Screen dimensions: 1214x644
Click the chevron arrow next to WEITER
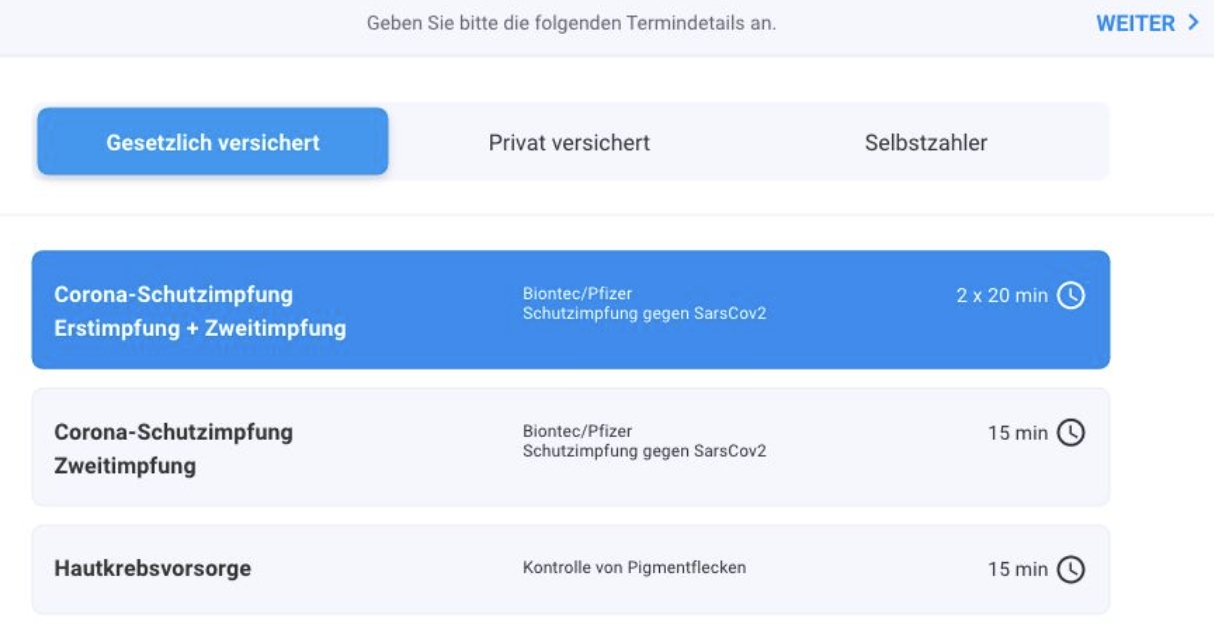tap(1192, 23)
